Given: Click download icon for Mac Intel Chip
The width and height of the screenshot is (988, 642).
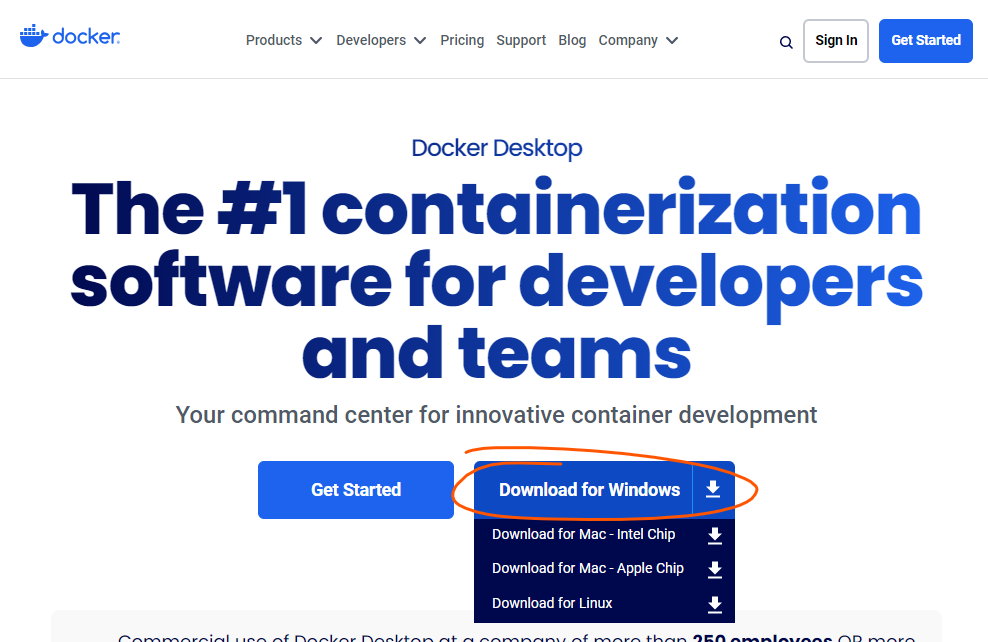Looking at the screenshot, I should [x=715, y=536].
